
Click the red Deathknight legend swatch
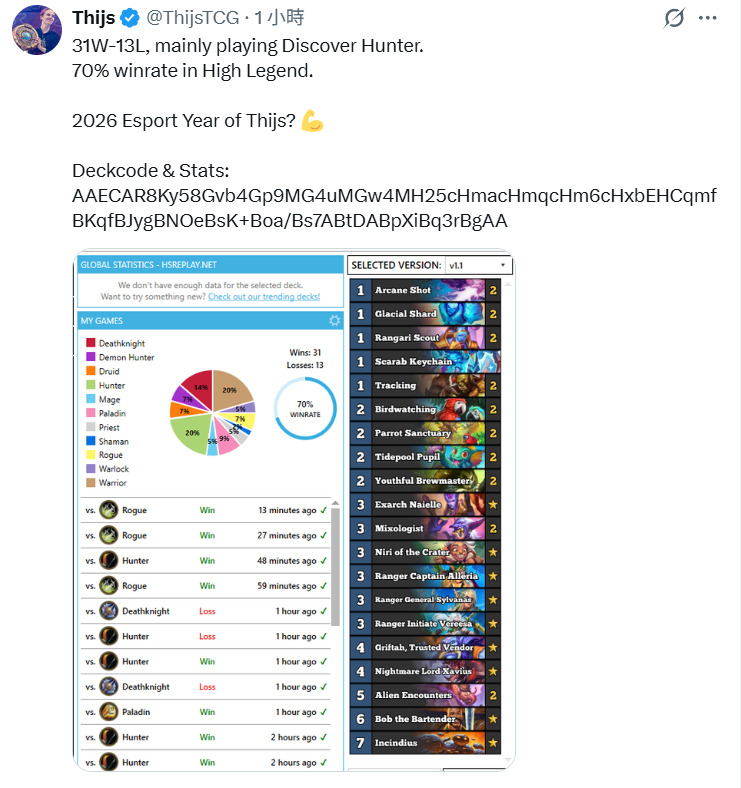[x=91, y=343]
